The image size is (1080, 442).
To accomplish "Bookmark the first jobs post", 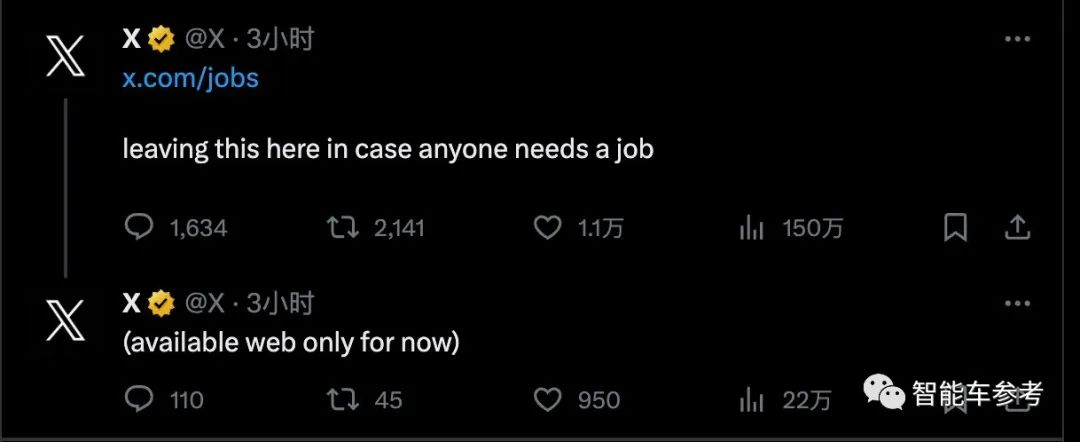I will click(x=955, y=228).
